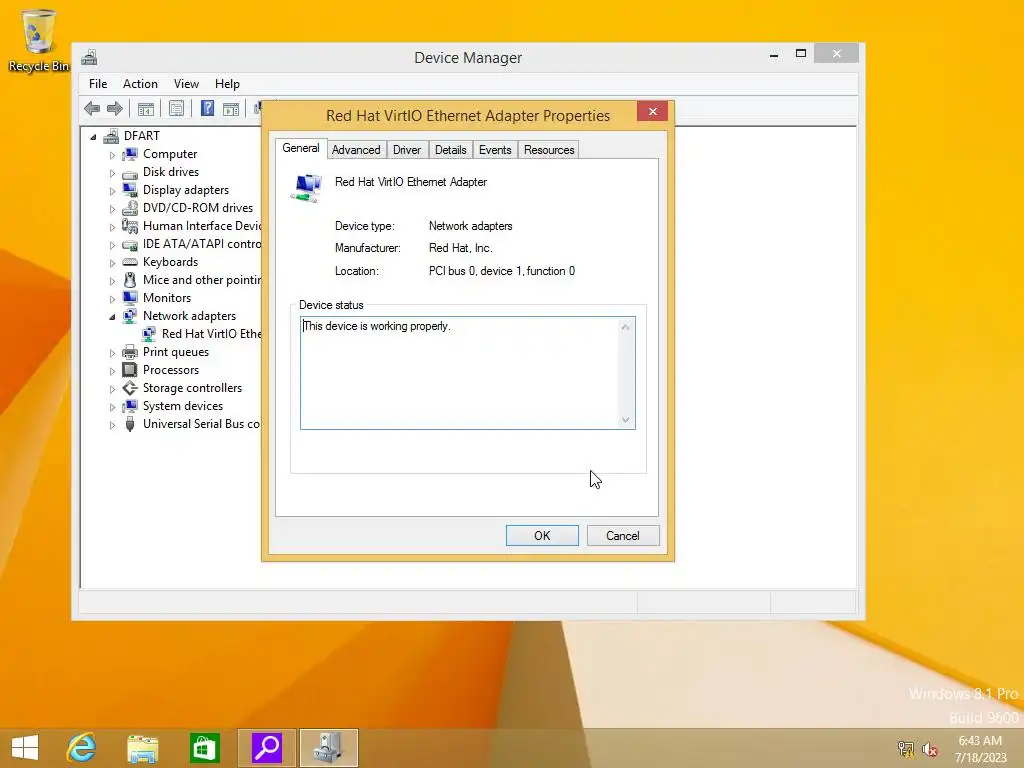Expand the Disk drives tree node
The image size is (1024, 768).
(112, 173)
